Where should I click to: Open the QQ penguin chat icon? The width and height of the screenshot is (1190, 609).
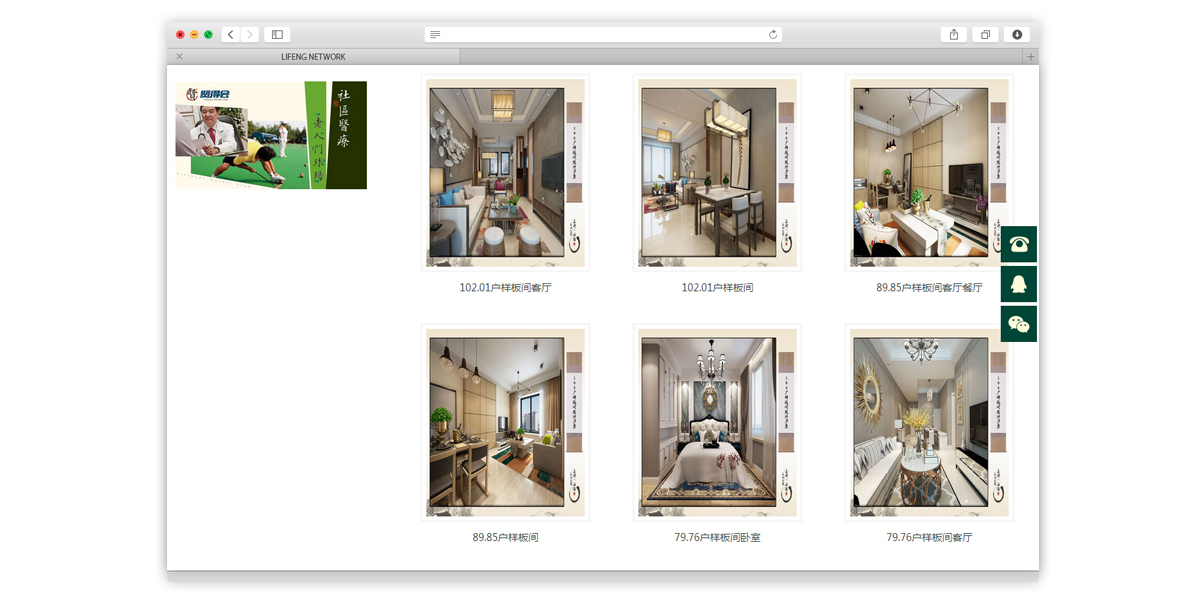(1018, 284)
